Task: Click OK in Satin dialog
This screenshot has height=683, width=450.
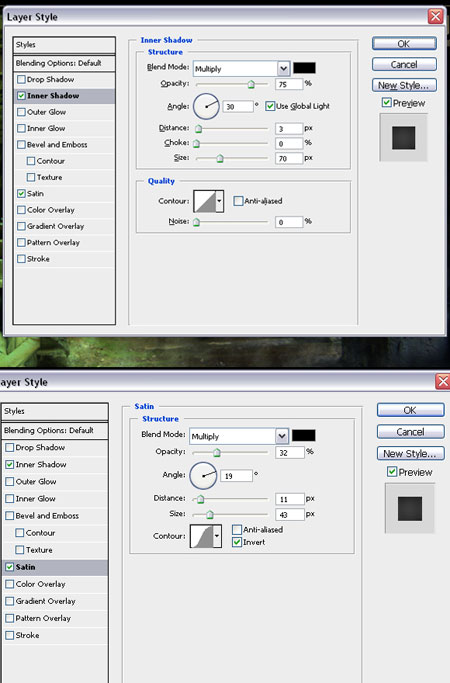Action: tap(410, 410)
